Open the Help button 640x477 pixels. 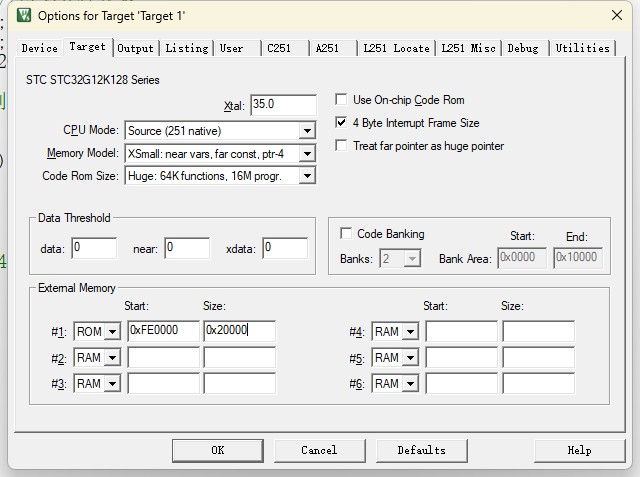click(x=580, y=450)
